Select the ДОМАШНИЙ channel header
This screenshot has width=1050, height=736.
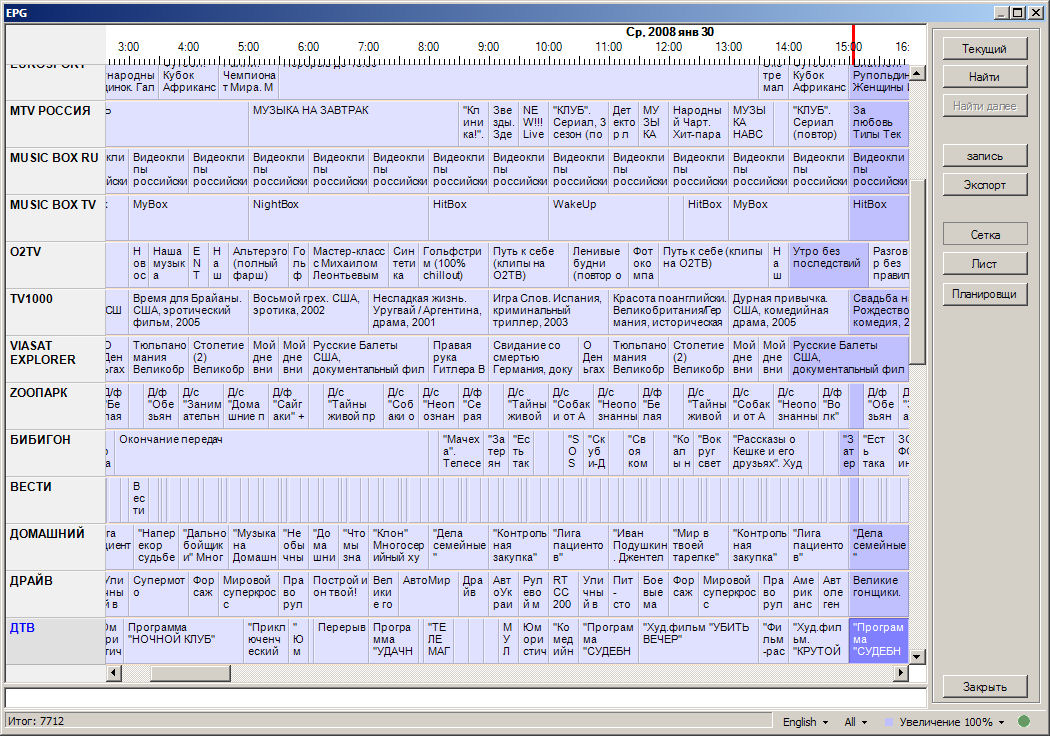tap(56, 547)
